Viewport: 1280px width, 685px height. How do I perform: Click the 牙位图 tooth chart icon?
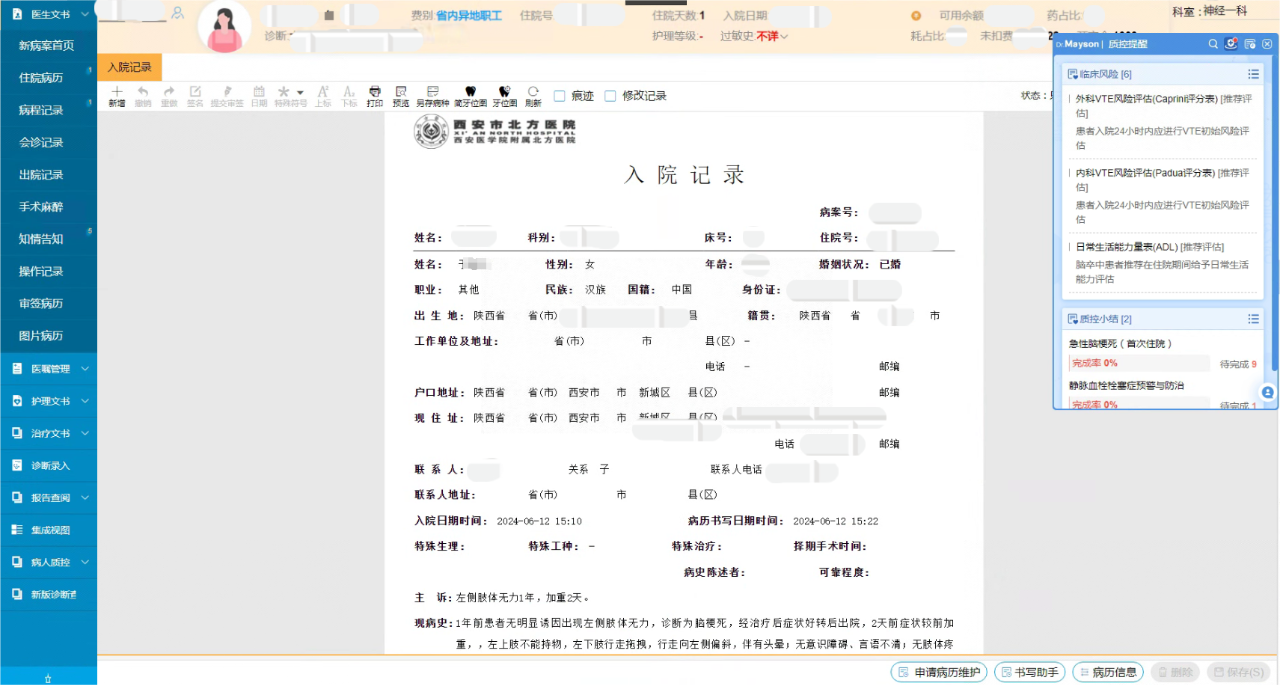[503, 95]
